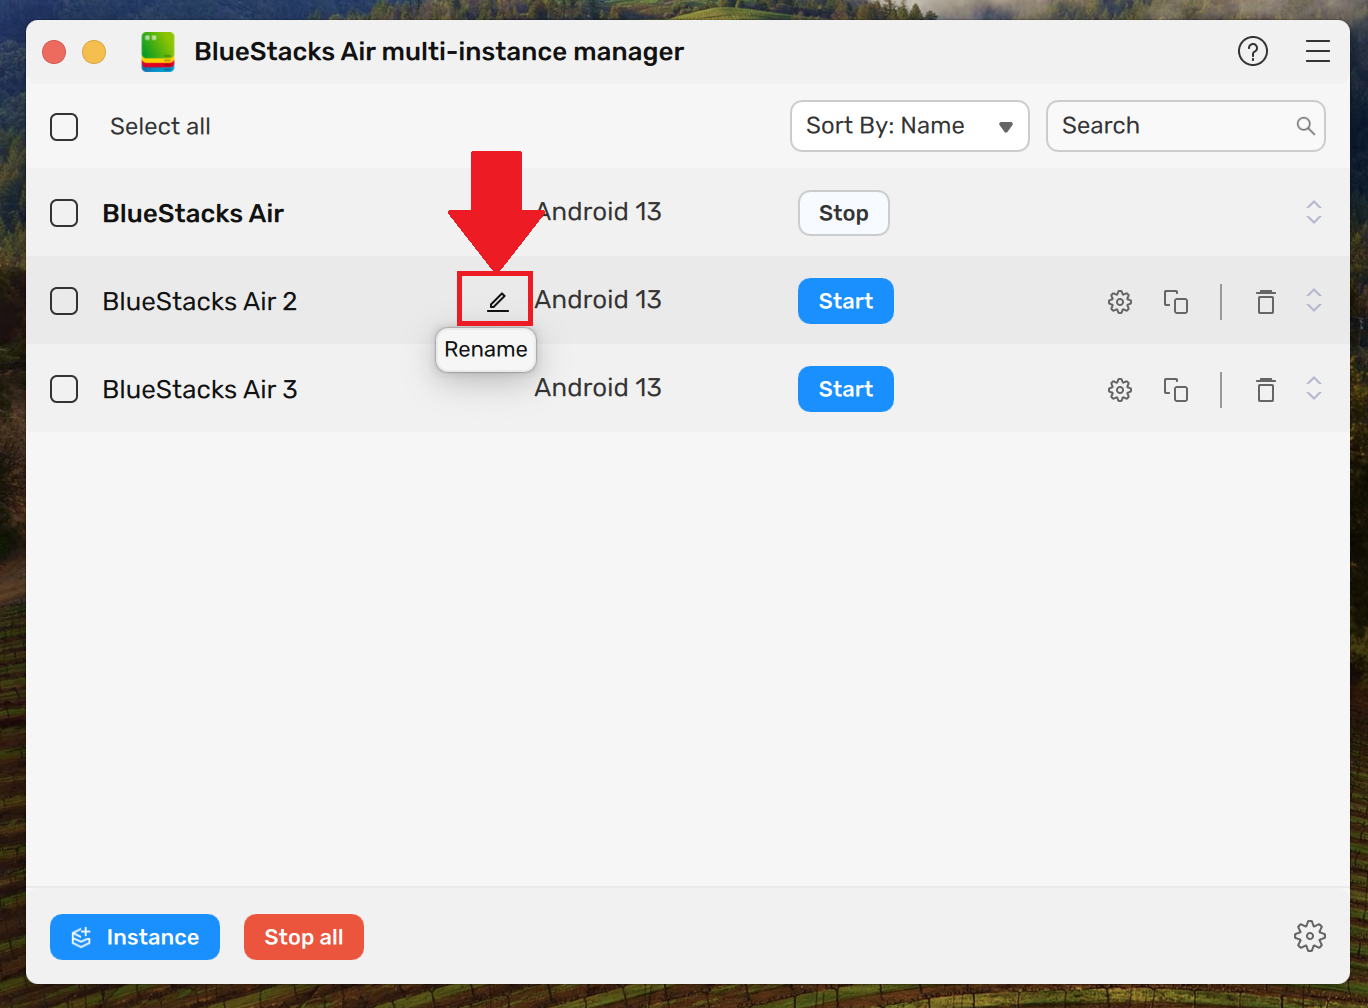Tick the Select all checkbox
Screen dimensions: 1368x1008
(64, 127)
